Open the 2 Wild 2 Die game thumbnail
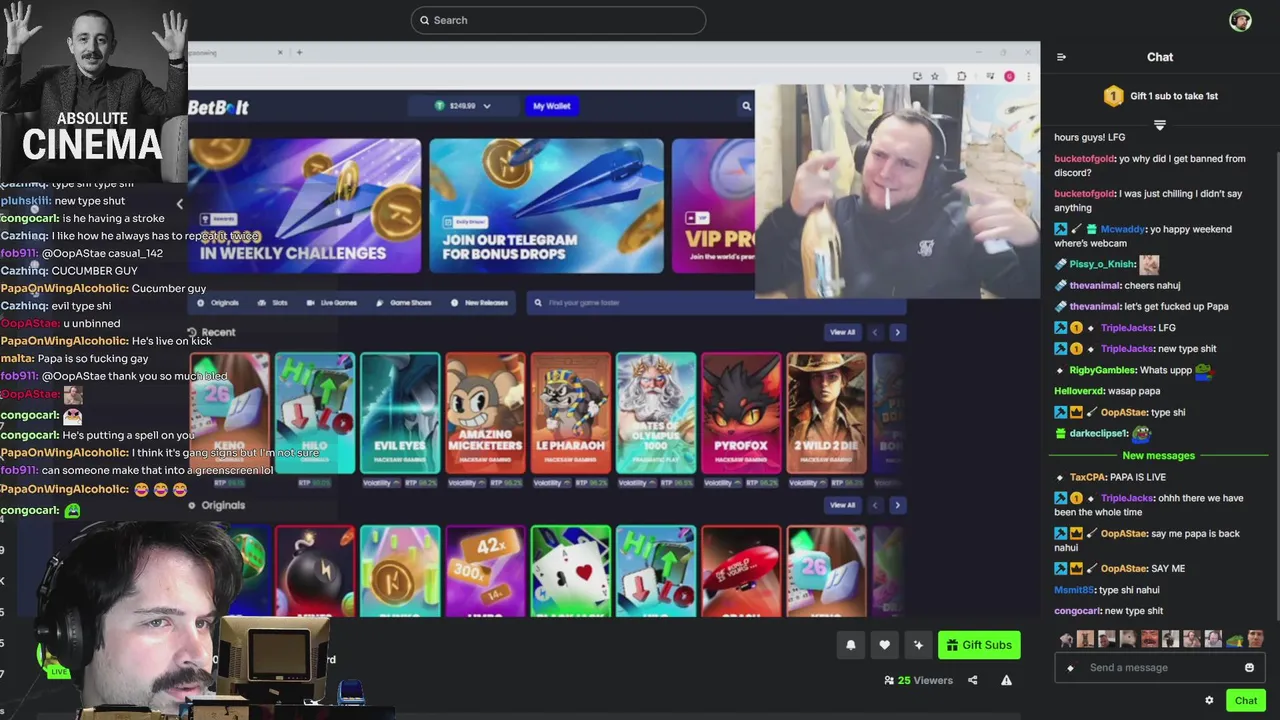1280x720 pixels. (826, 413)
